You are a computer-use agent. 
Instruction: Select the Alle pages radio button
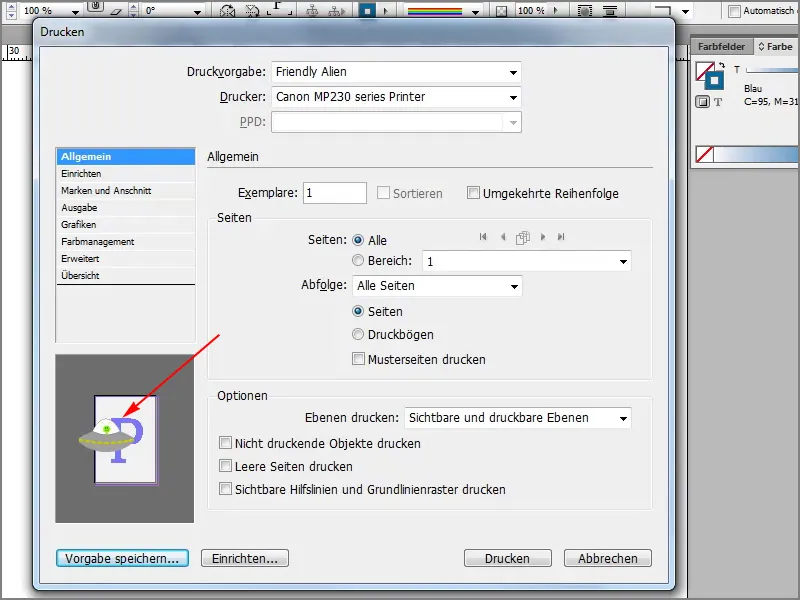click(358, 240)
